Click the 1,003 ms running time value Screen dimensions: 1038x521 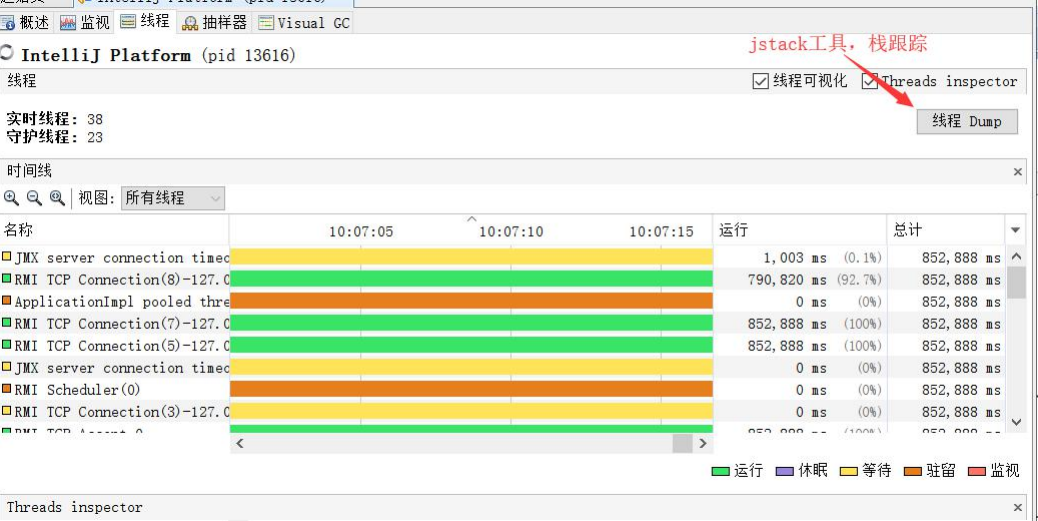796,258
